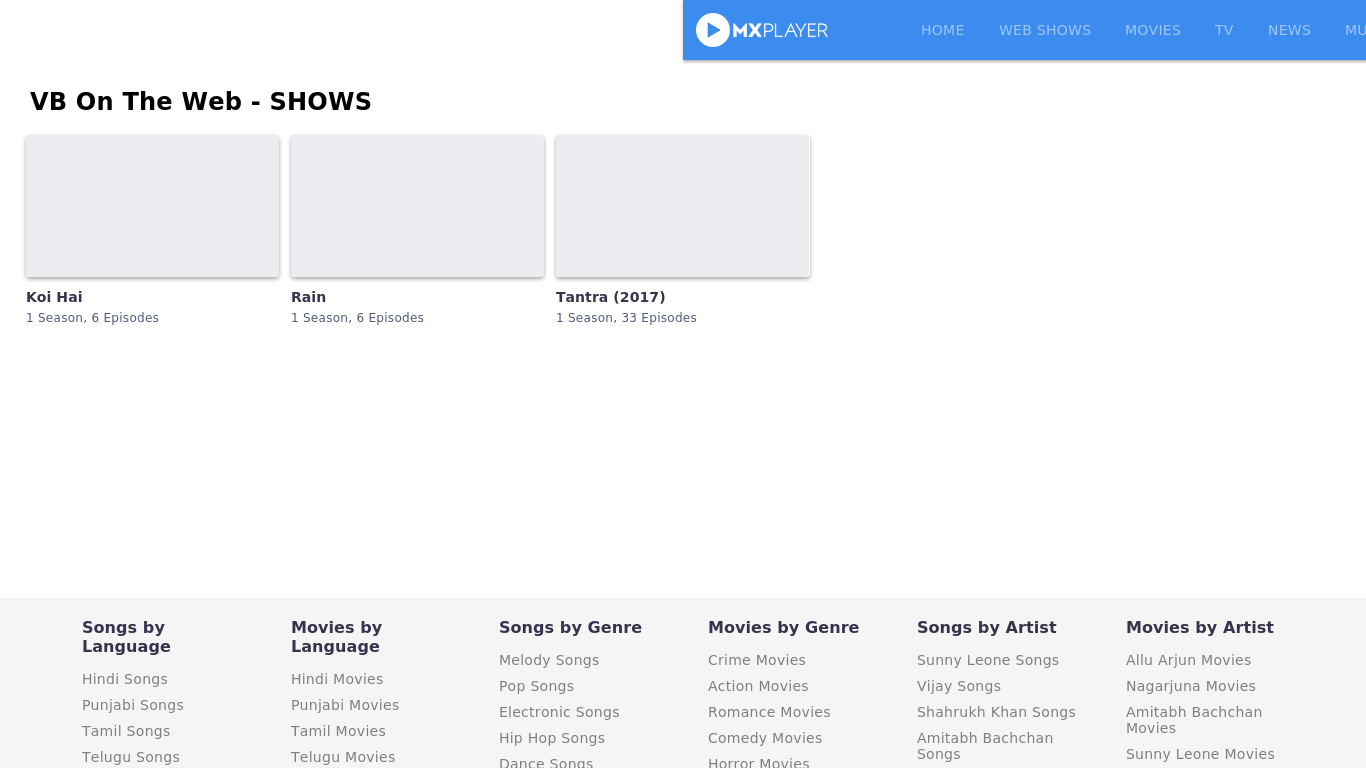Browse Crime Movies genre link
The height and width of the screenshot is (768, 1366).
(756, 660)
